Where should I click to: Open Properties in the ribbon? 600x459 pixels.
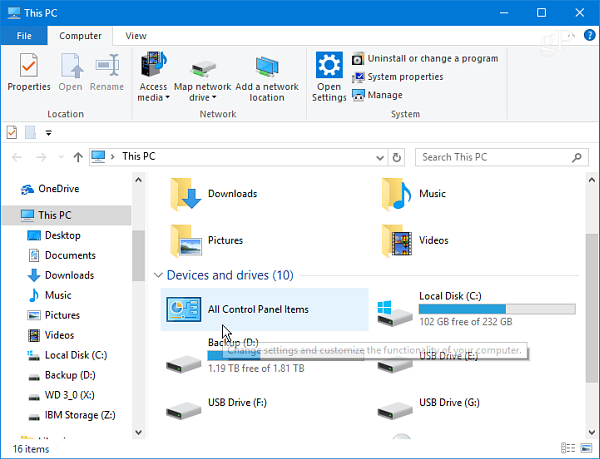[x=29, y=73]
